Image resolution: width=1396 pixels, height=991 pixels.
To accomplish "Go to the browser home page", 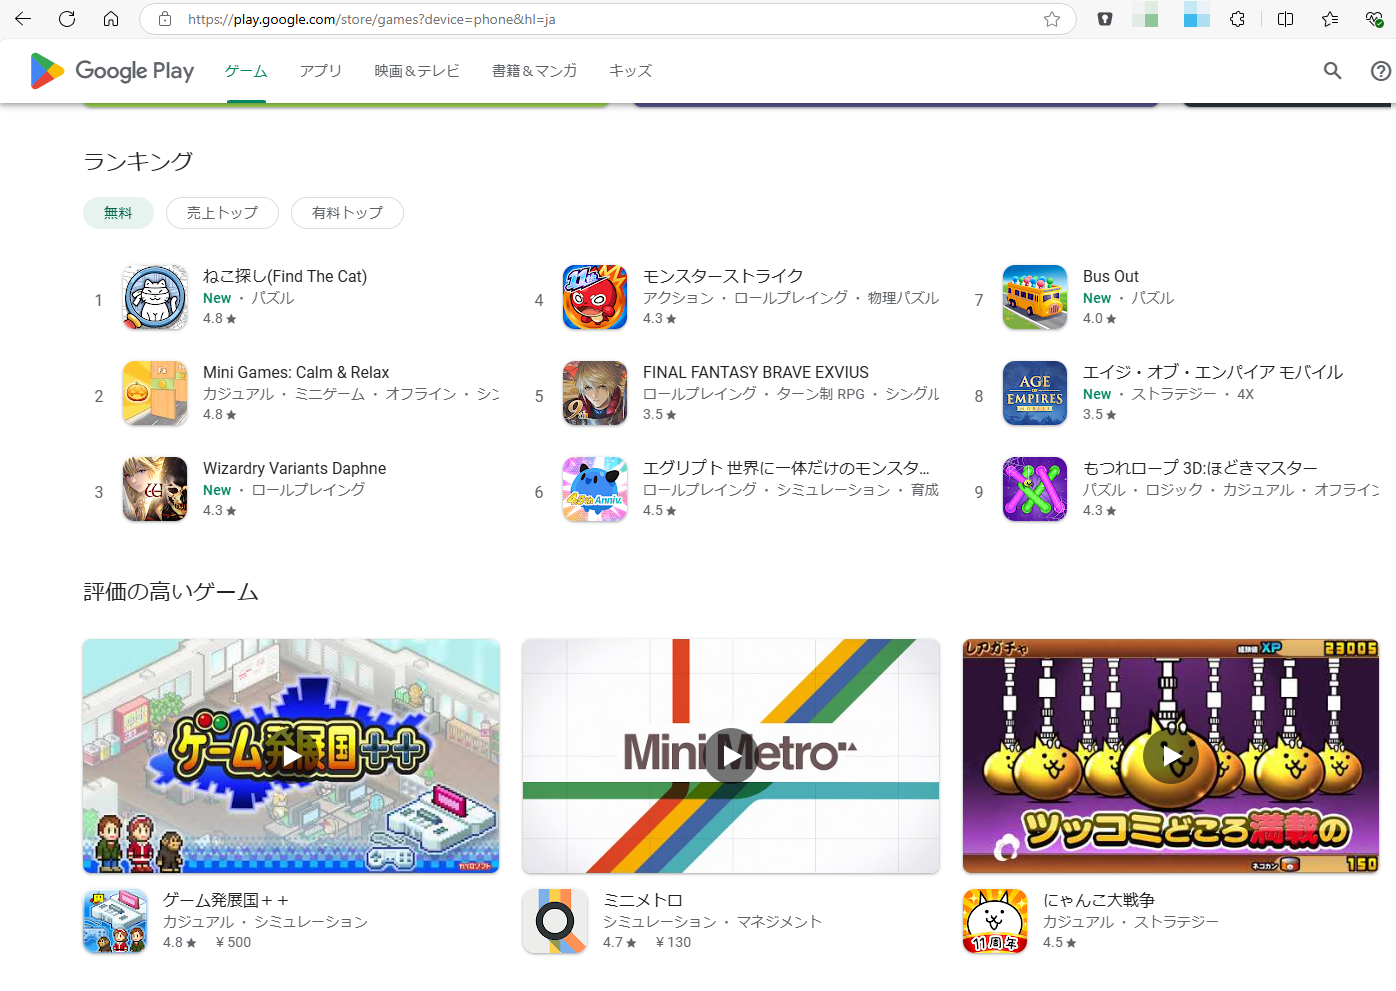I will (x=111, y=19).
